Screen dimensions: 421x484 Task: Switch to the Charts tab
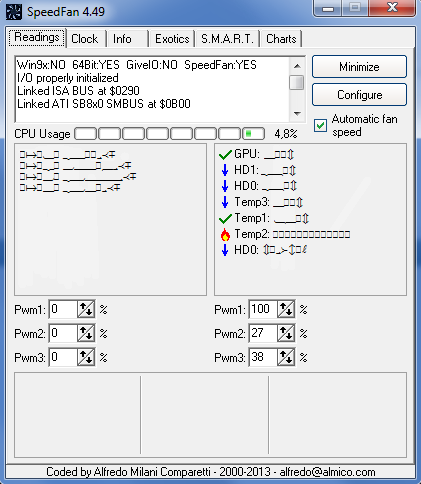coord(281,39)
